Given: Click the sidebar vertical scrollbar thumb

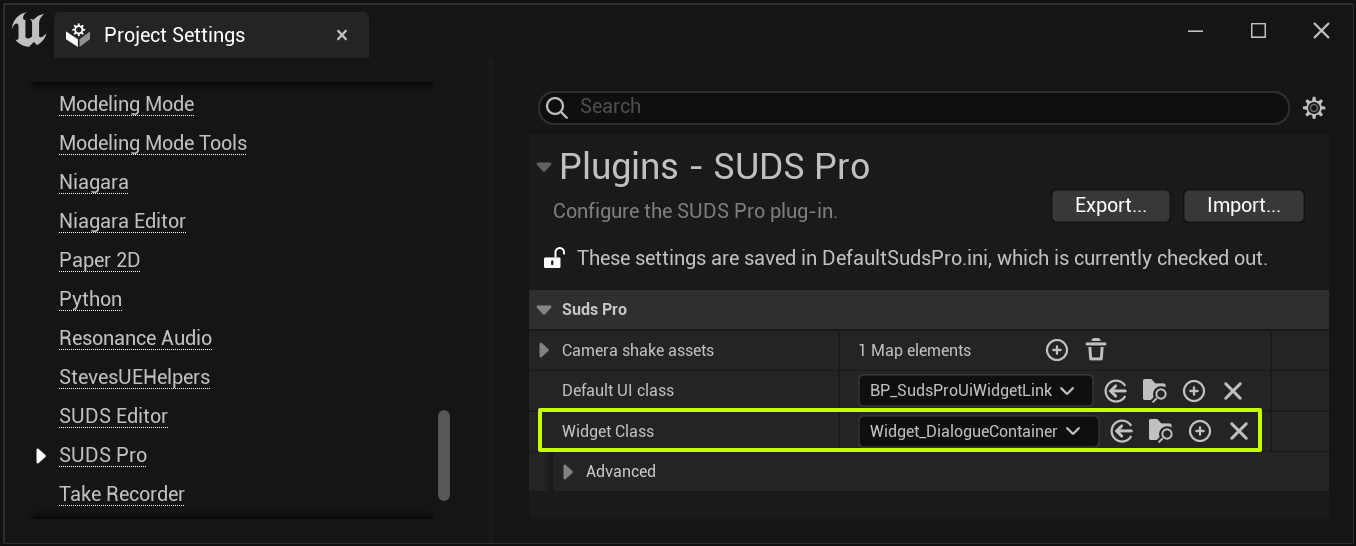Looking at the screenshot, I should coord(444,455).
